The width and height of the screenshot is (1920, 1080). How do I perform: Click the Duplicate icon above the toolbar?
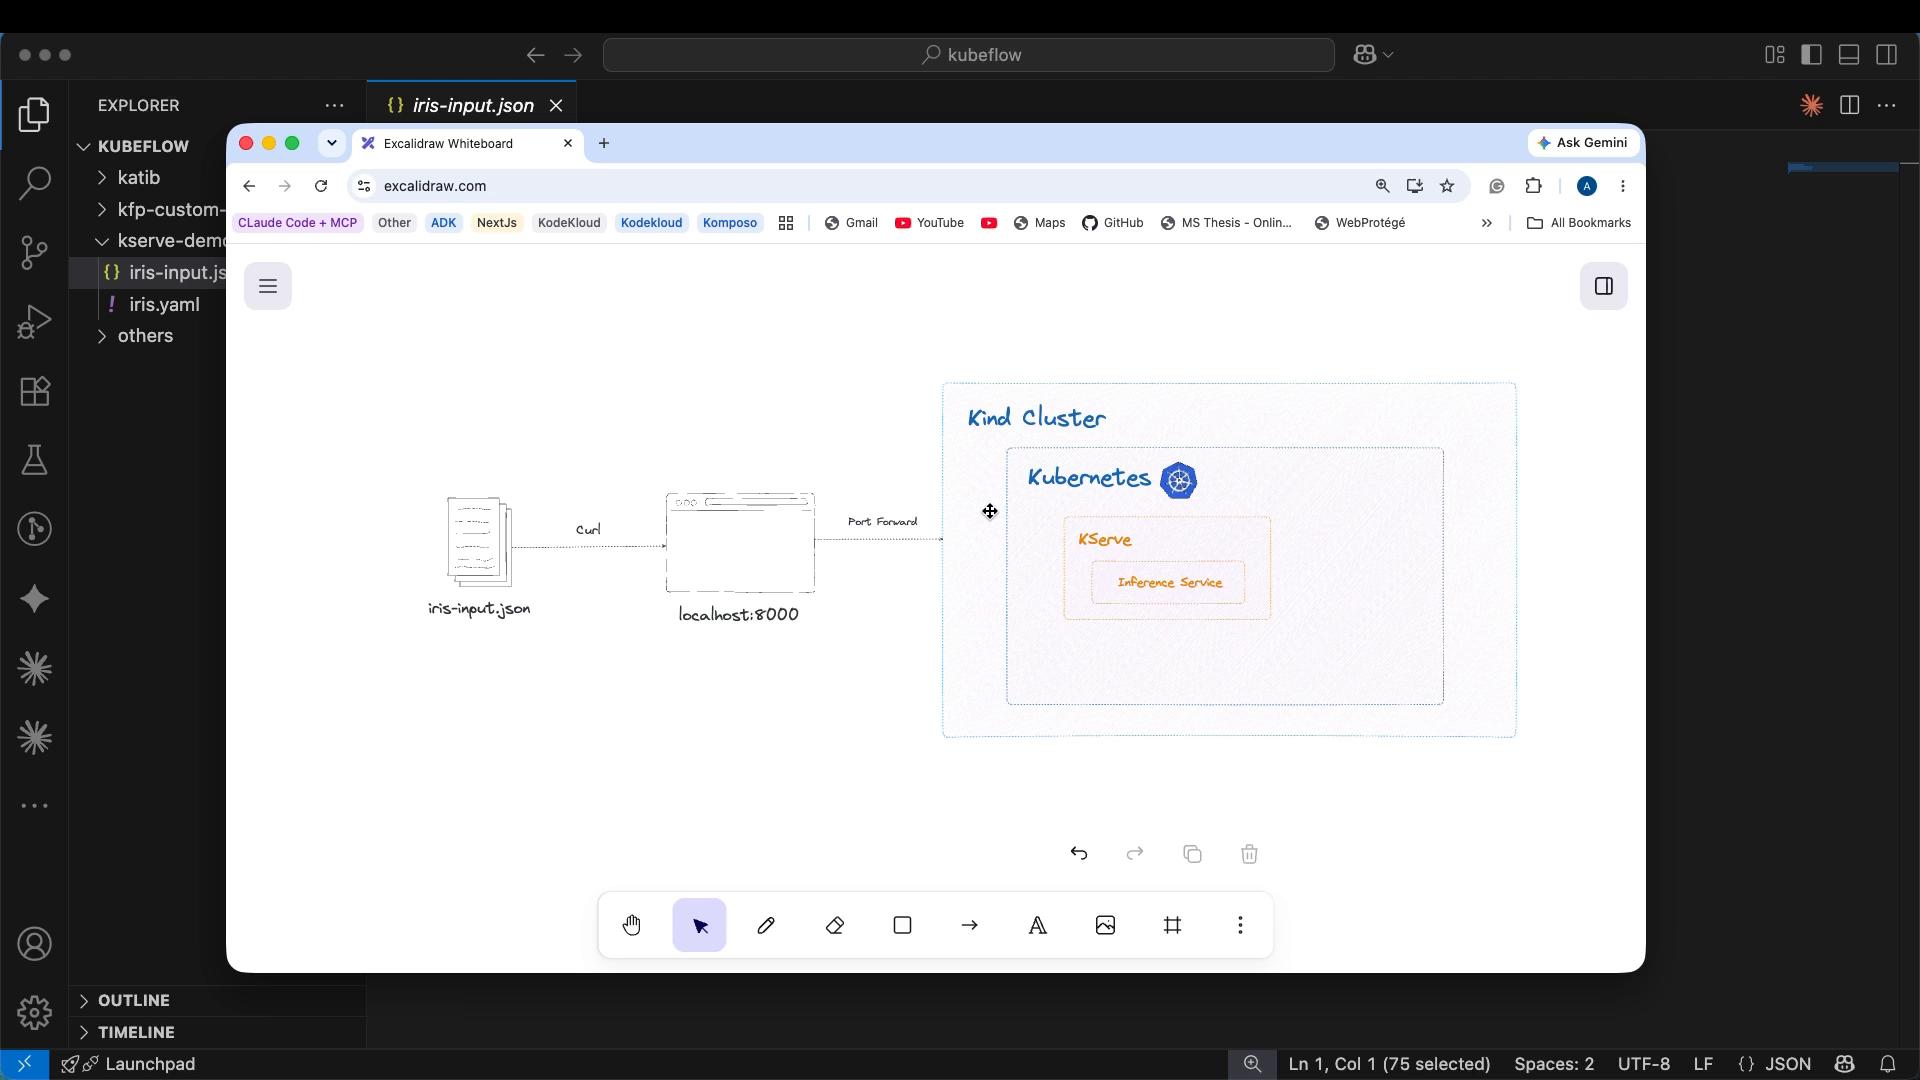click(1192, 854)
